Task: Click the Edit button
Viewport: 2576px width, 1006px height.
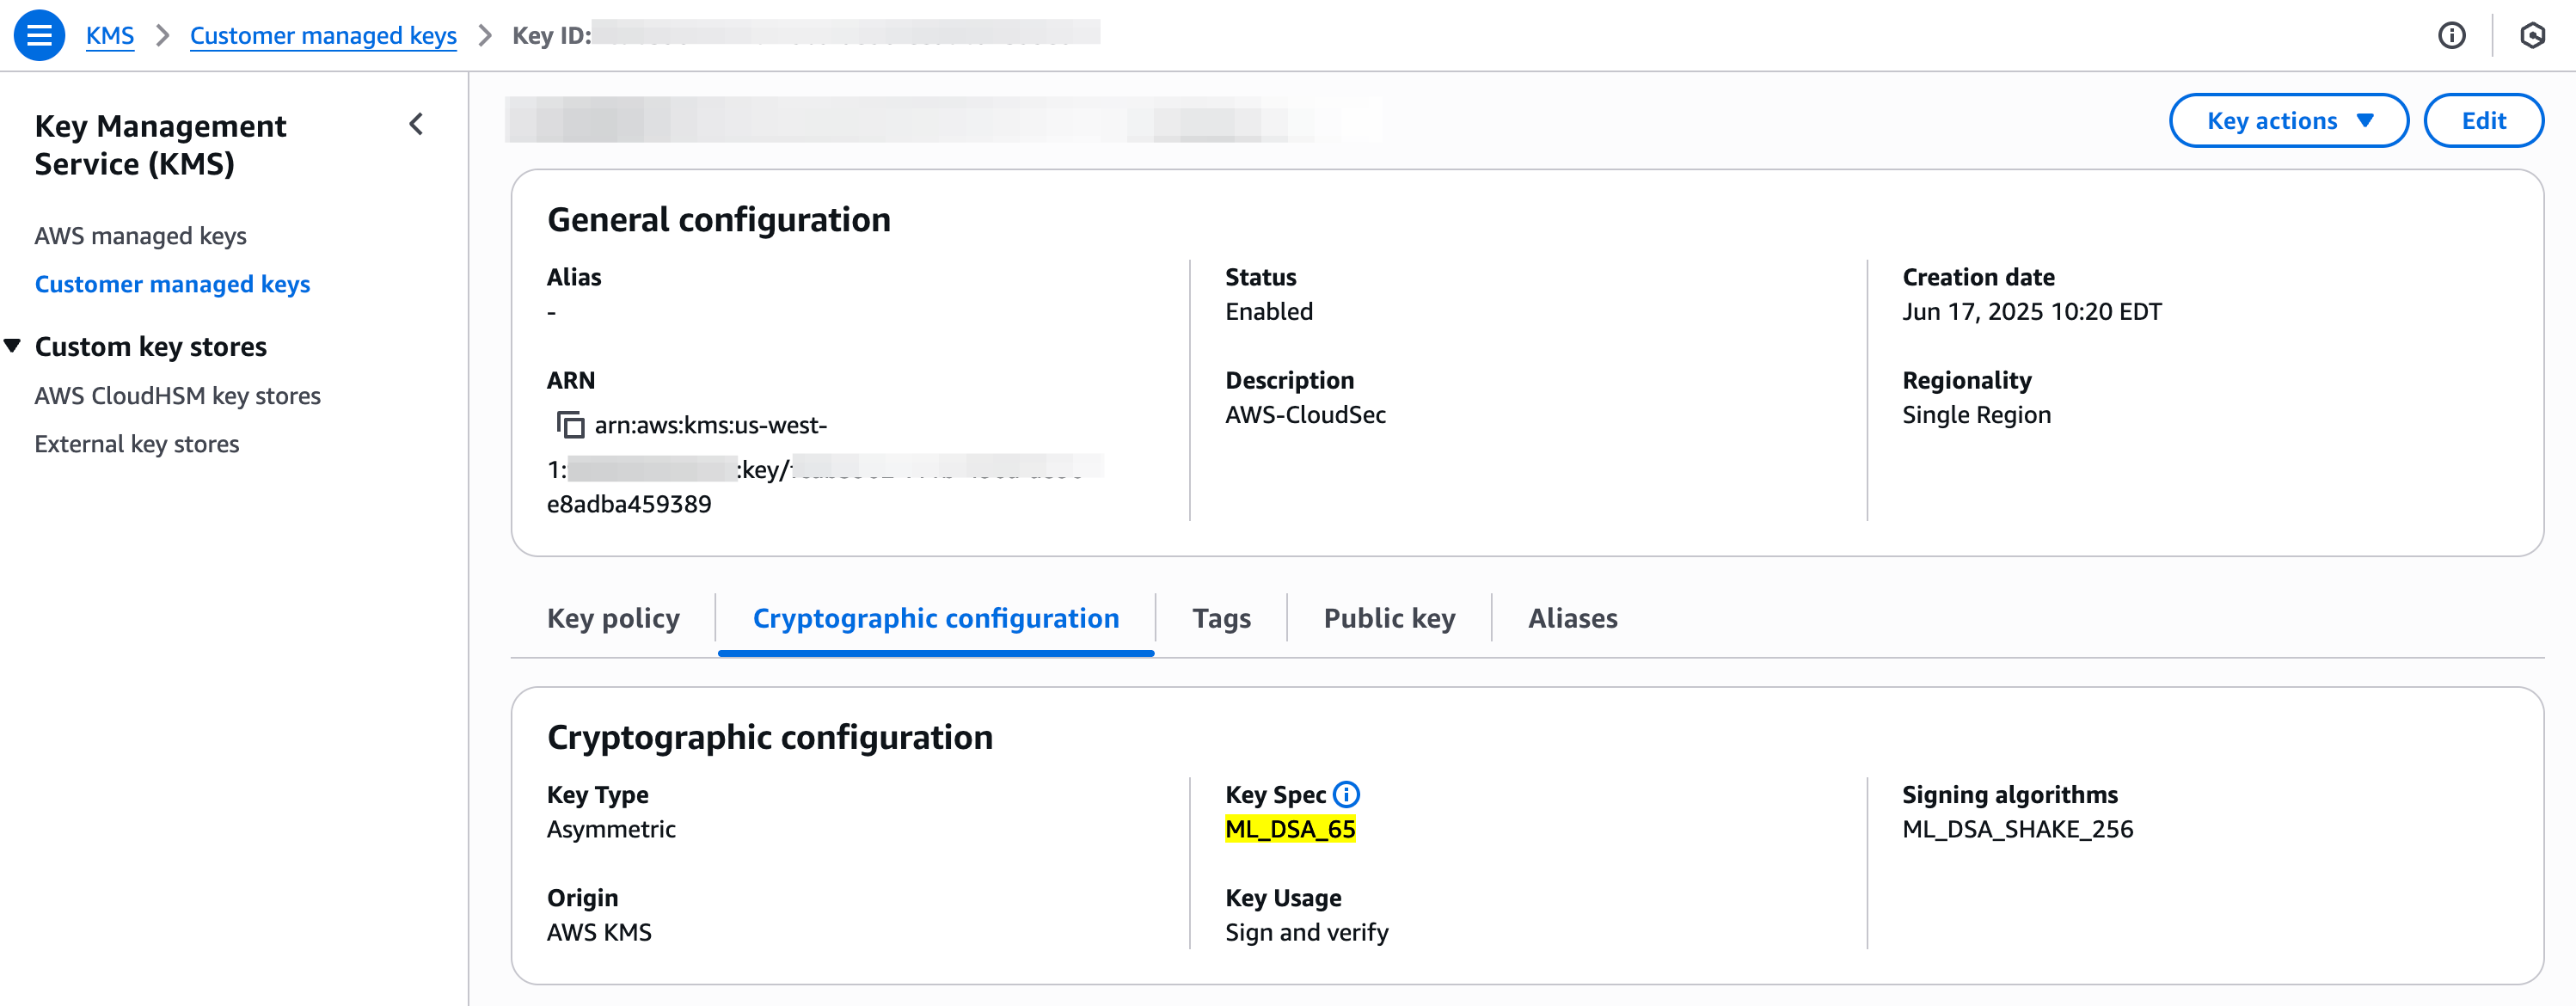Action: click(x=2483, y=121)
